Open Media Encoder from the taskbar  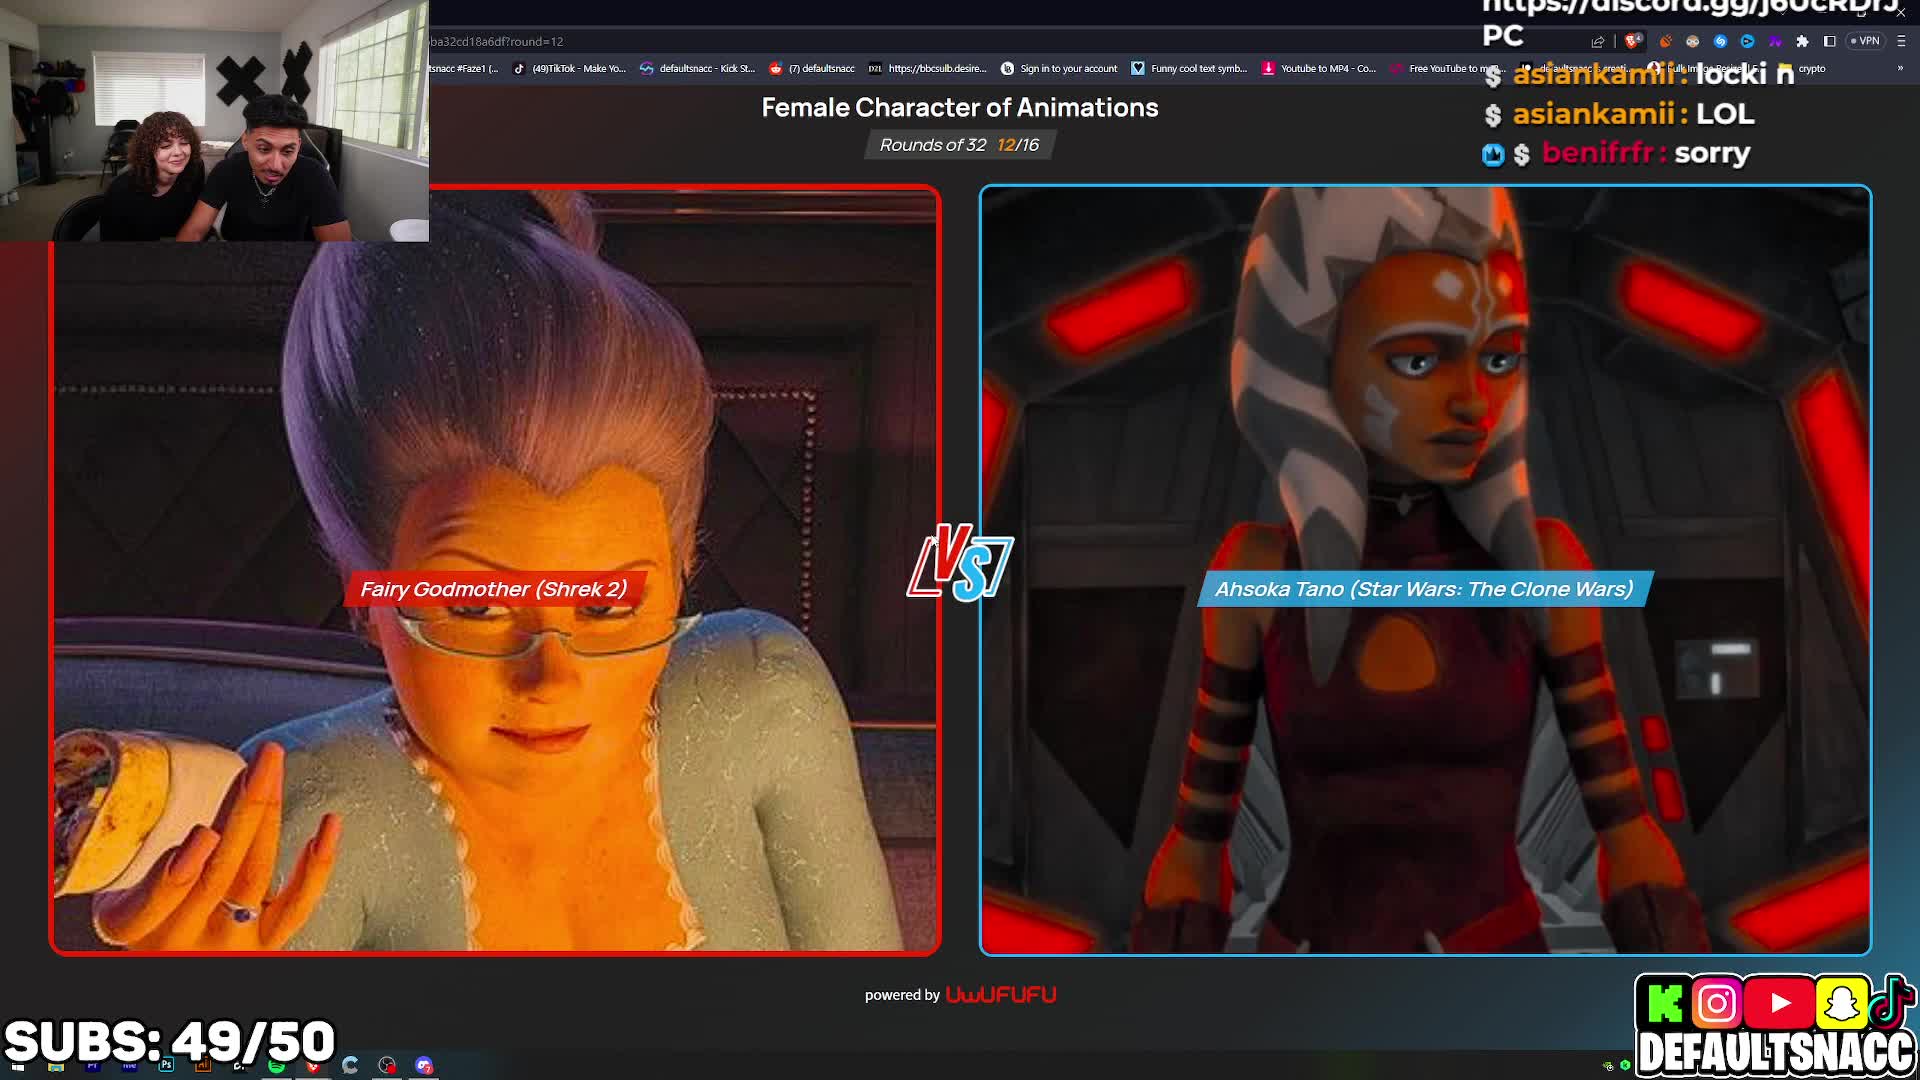[129, 1066]
